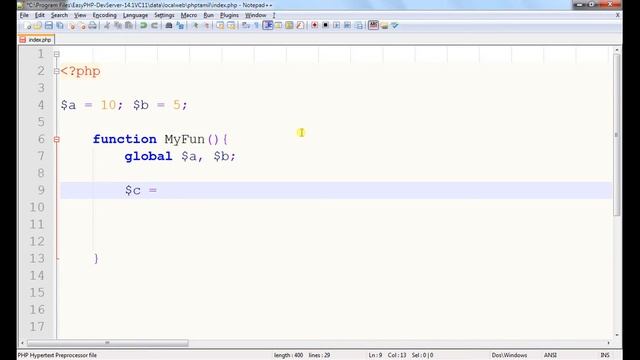The height and width of the screenshot is (360, 640).
Task: Click the Replace toolbar icon
Action: tap(180, 26)
